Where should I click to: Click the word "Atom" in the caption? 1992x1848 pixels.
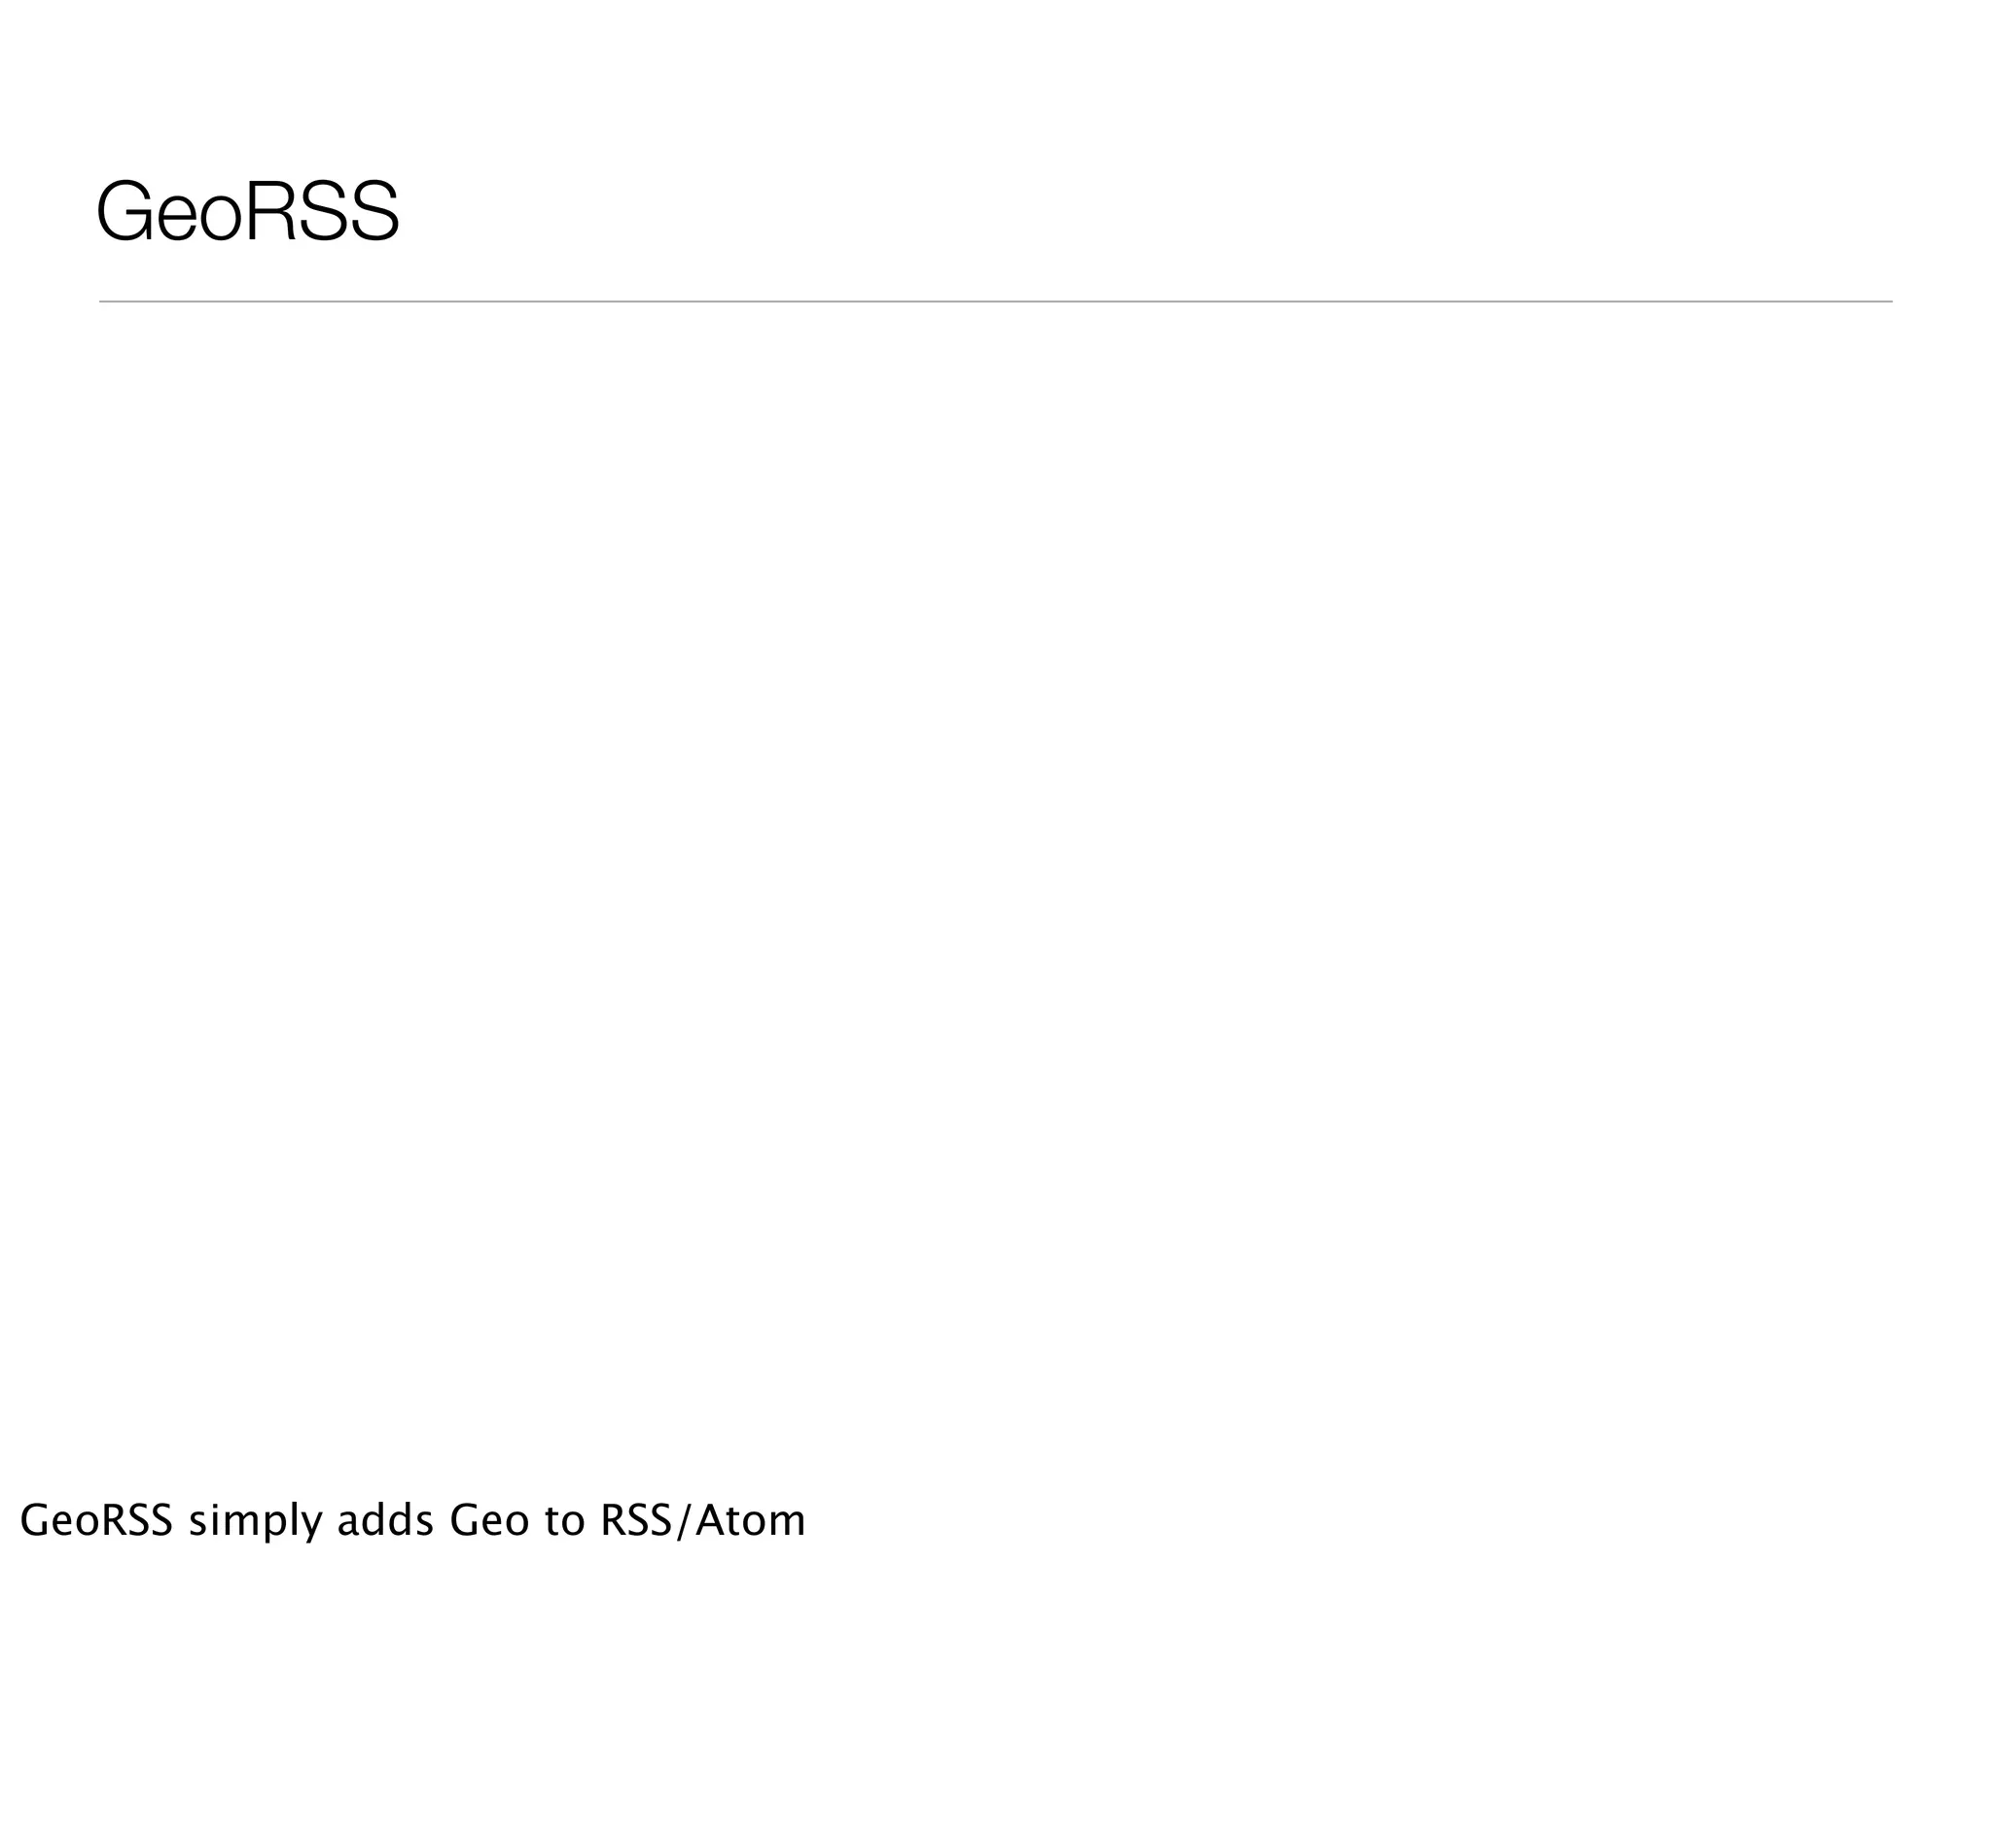point(750,1521)
